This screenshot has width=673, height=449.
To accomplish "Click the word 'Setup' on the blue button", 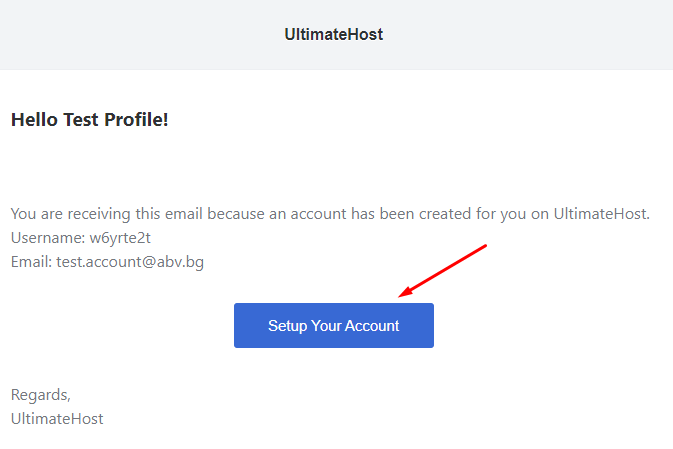I will coord(288,326).
